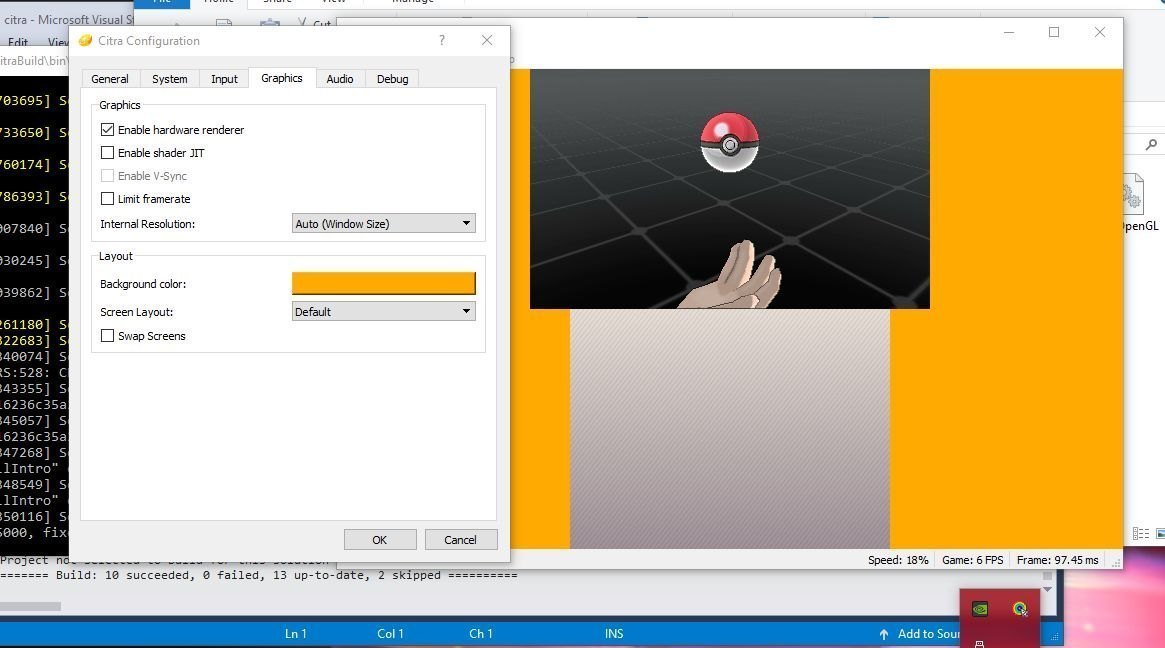This screenshot has height=648, width=1165.
Task: Open the Audio tab
Action: 340,79
